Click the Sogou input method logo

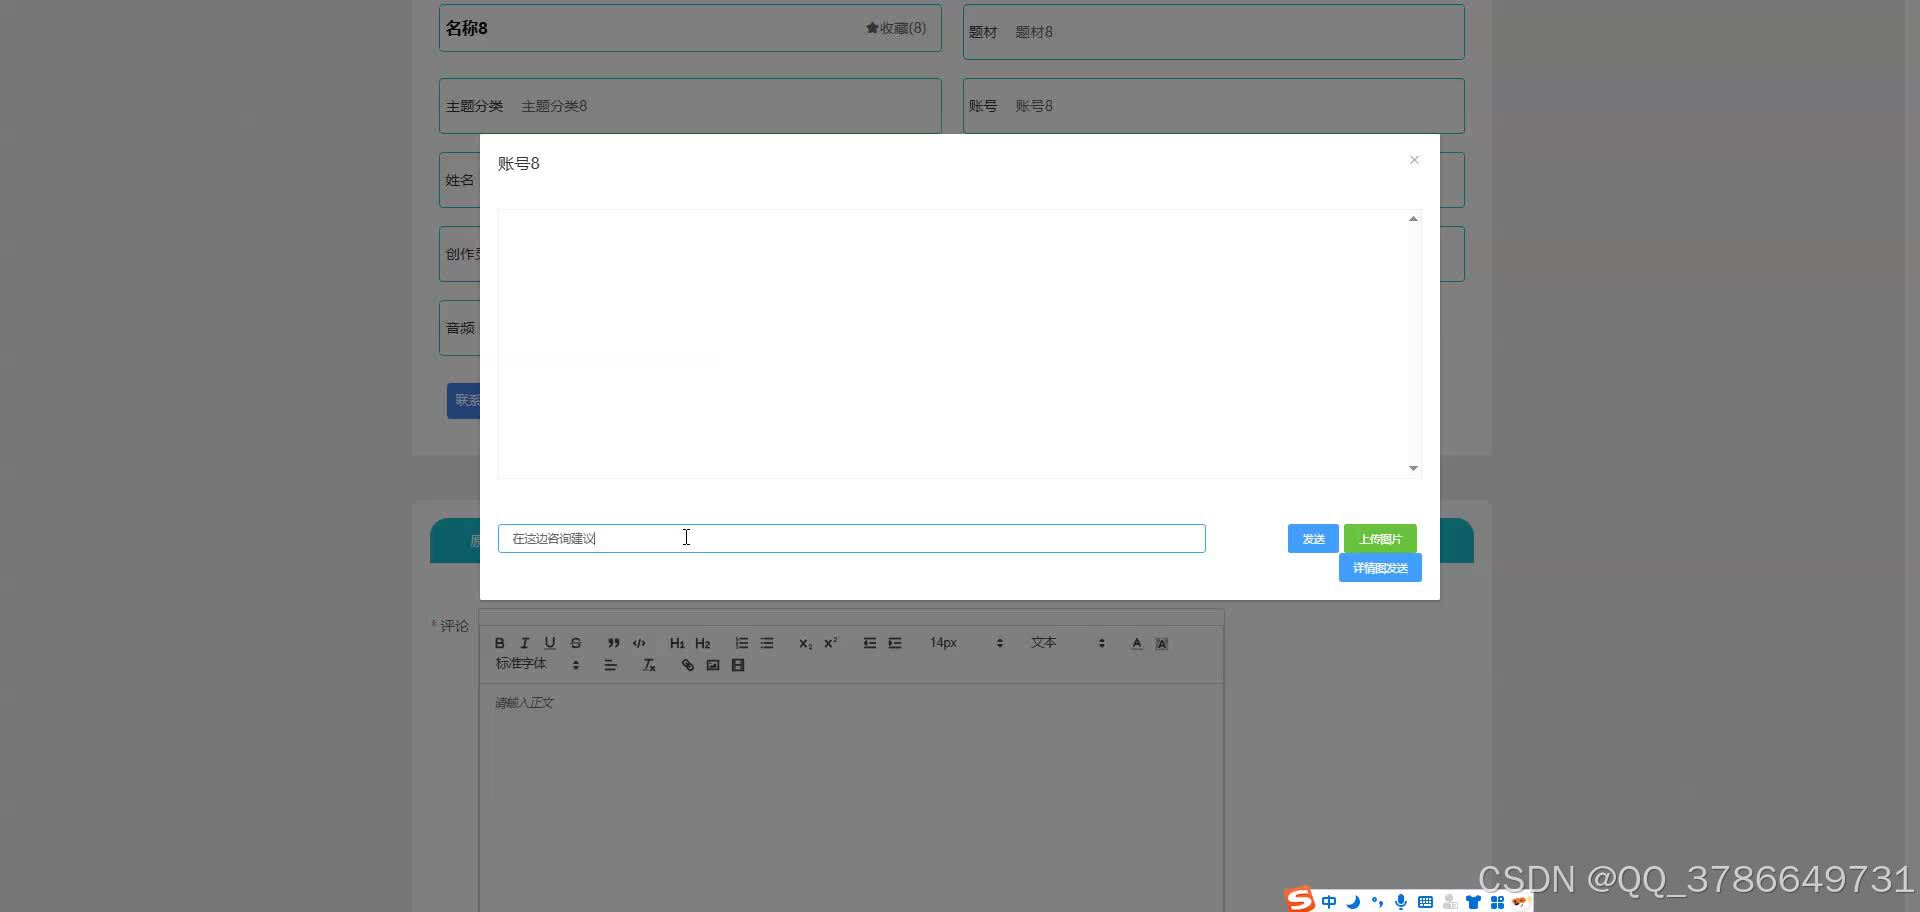(1300, 899)
